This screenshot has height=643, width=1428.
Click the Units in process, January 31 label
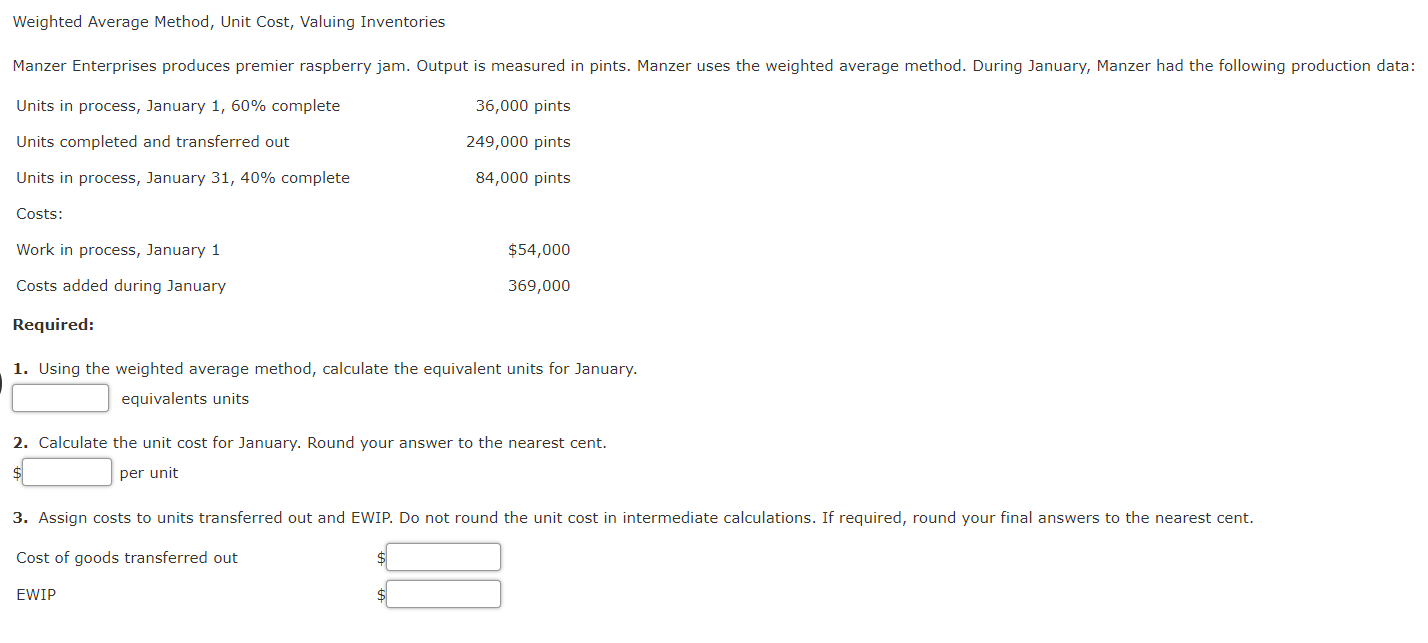point(182,177)
